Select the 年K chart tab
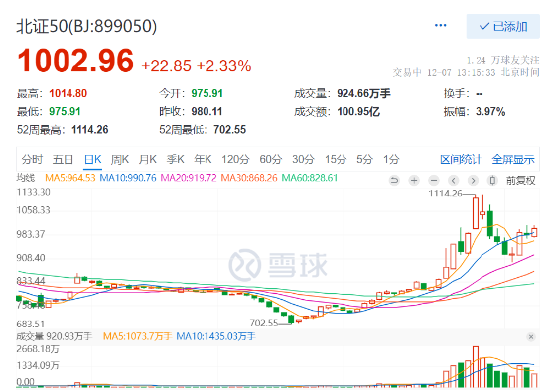Image resolution: width=550 pixels, height=391 pixels. click(x=203, y=160)
